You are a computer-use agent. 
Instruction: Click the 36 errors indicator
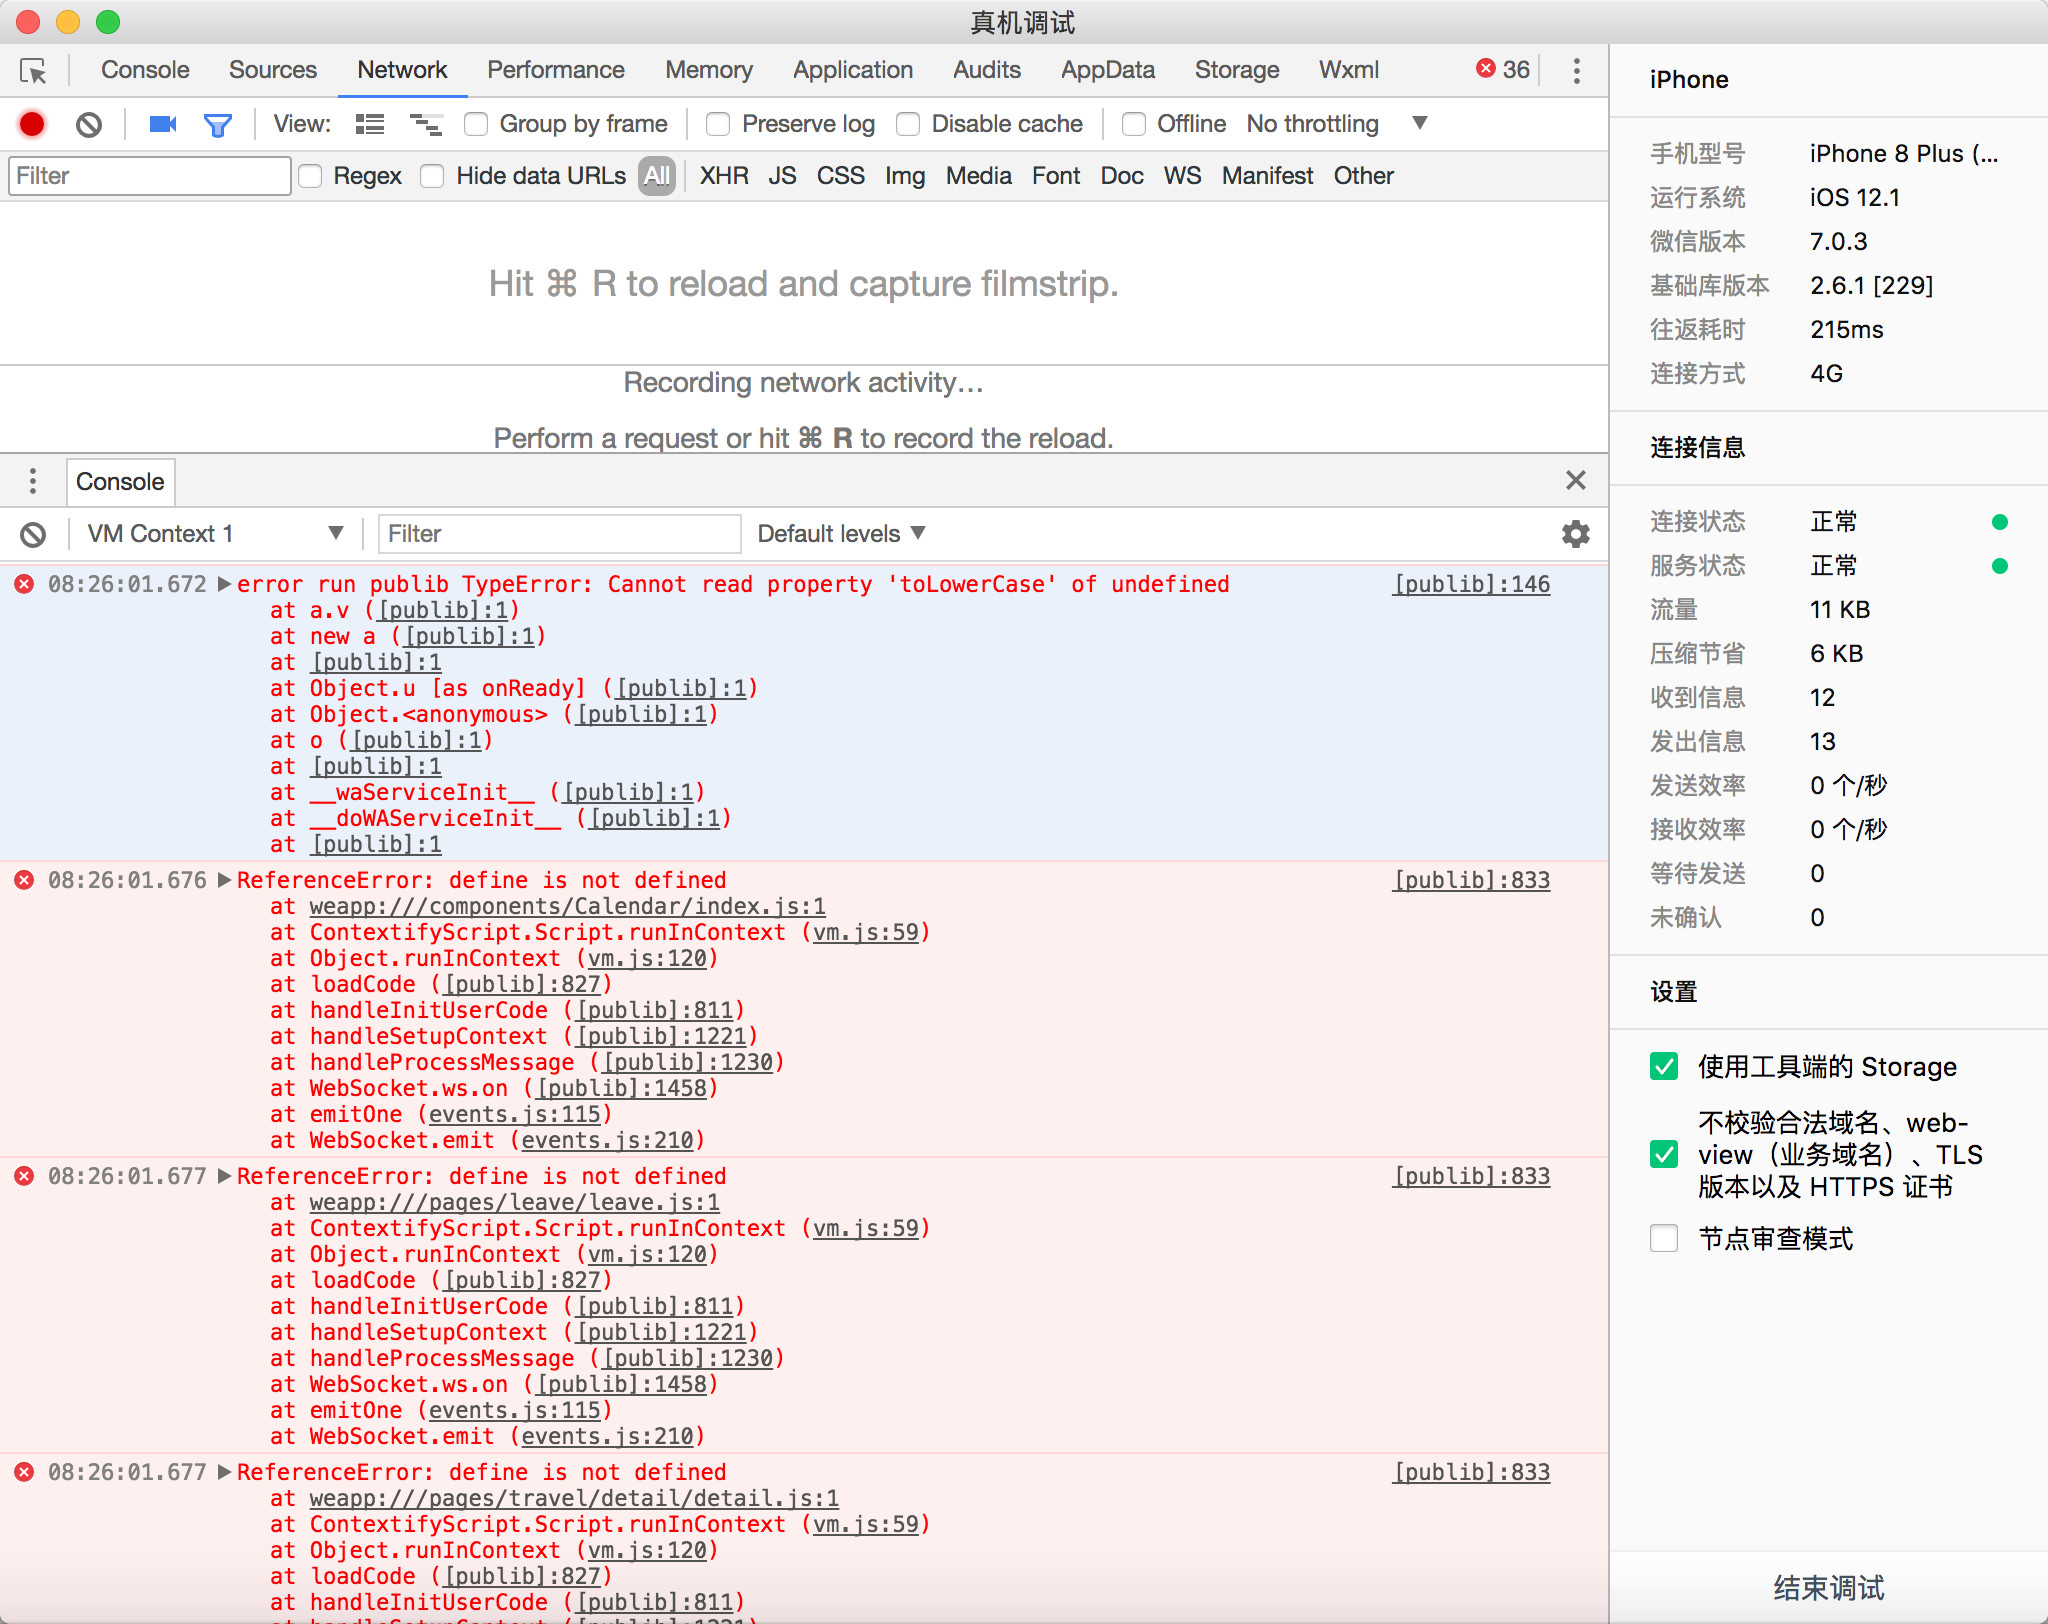tap(1502, 69)
